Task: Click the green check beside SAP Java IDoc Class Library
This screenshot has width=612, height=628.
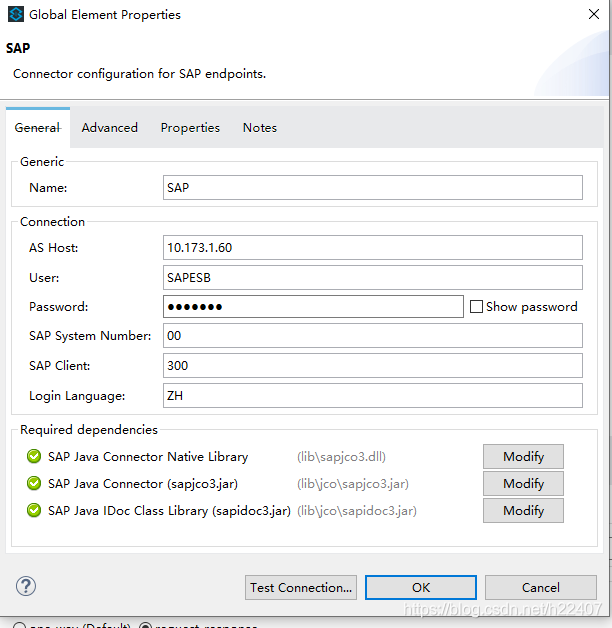Action: pos(34,510)
